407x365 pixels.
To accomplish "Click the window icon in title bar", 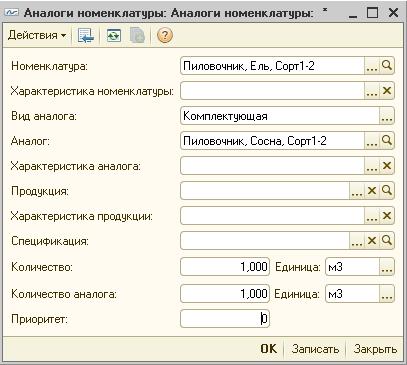I will [x=11, y=13].
